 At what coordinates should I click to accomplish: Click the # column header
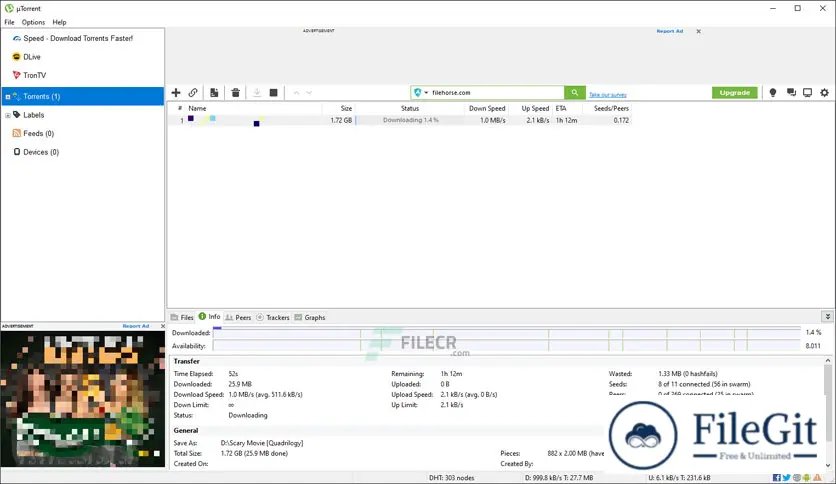(178, 108)
